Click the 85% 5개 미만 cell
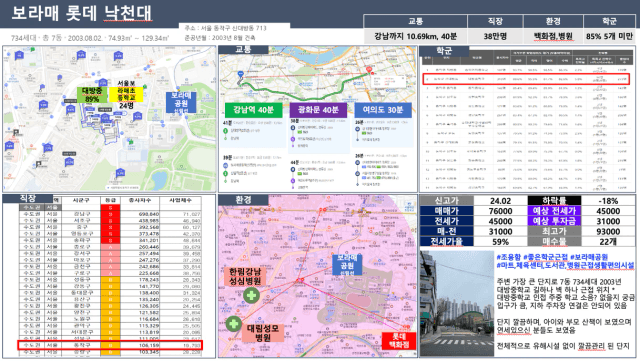The width and height of the screenshot is (640, 361). click(x=609, y=36)
